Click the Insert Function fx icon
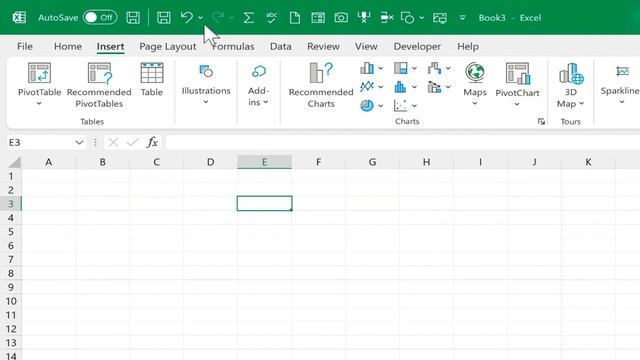640x360 pixels. [152, 142]
